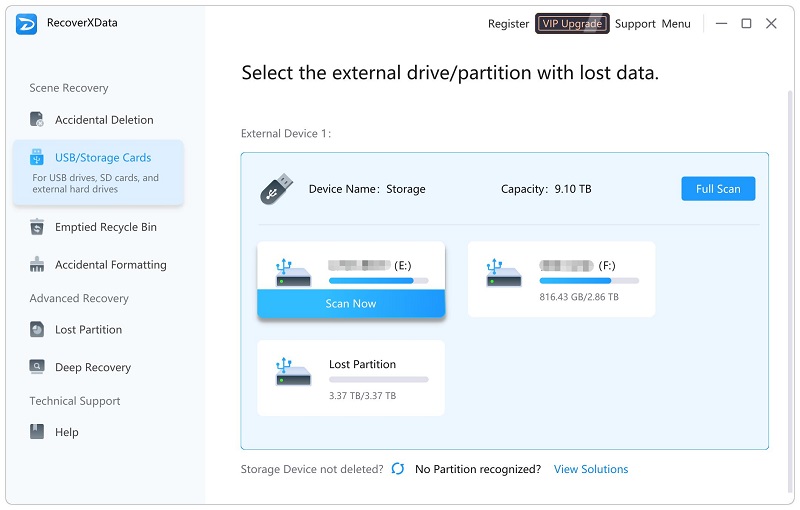The height and width of the screenshot is (510, 800).
Task: Click the Help book icon
Action: [x=37, y=433]
